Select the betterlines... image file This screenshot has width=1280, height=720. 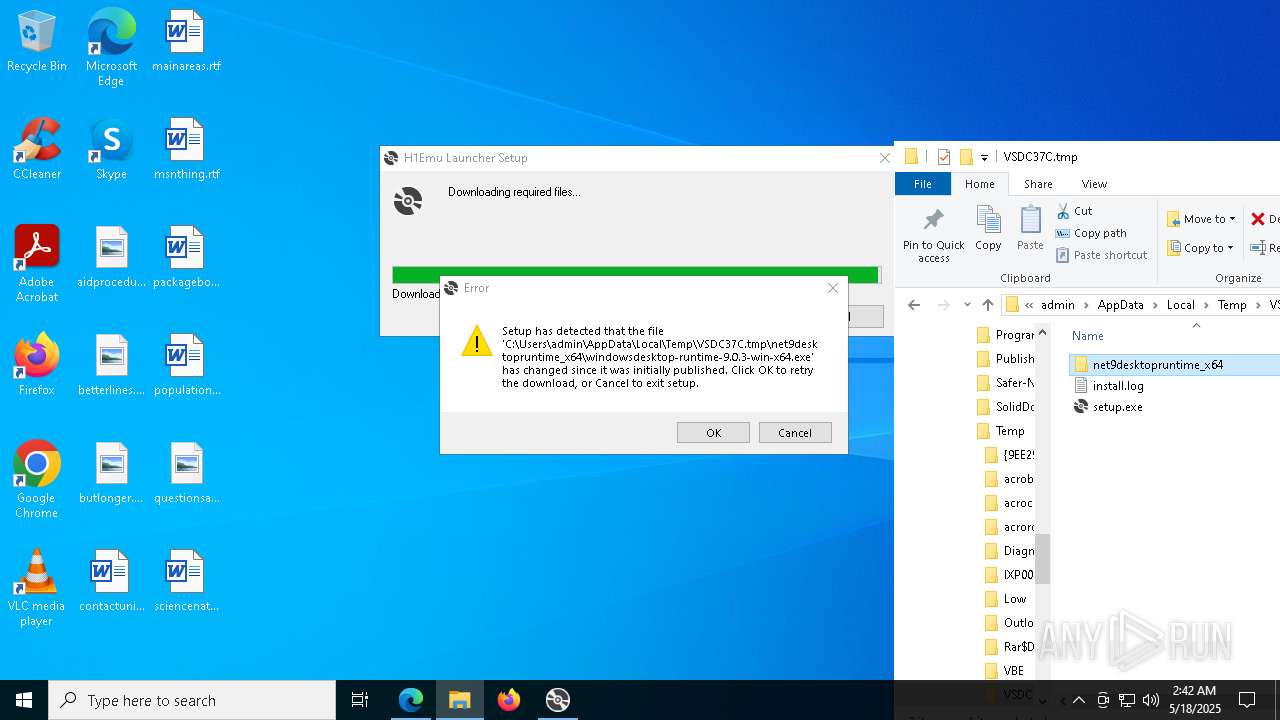[x=111, y=365]
